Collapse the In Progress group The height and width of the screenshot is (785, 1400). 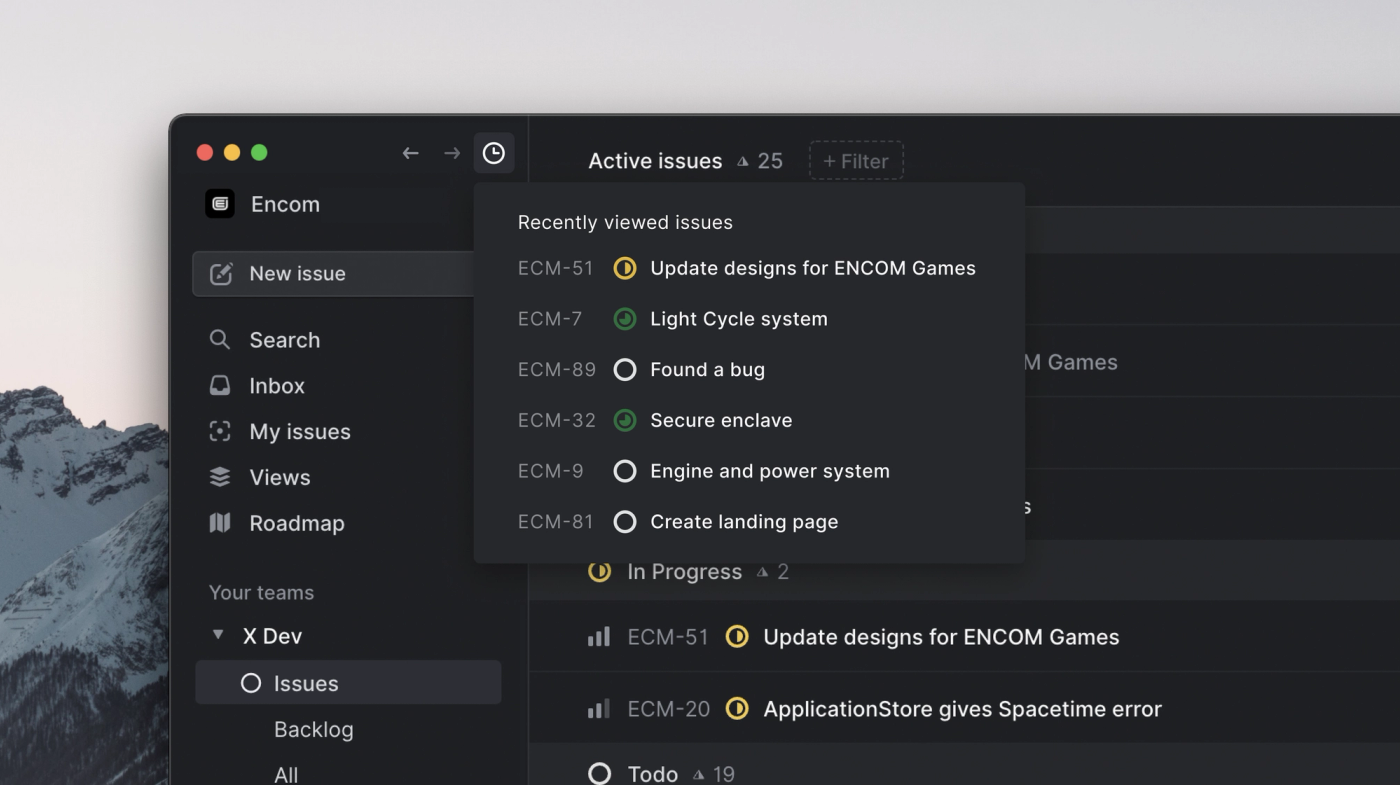pyautogui.click(x=599, y=571)
